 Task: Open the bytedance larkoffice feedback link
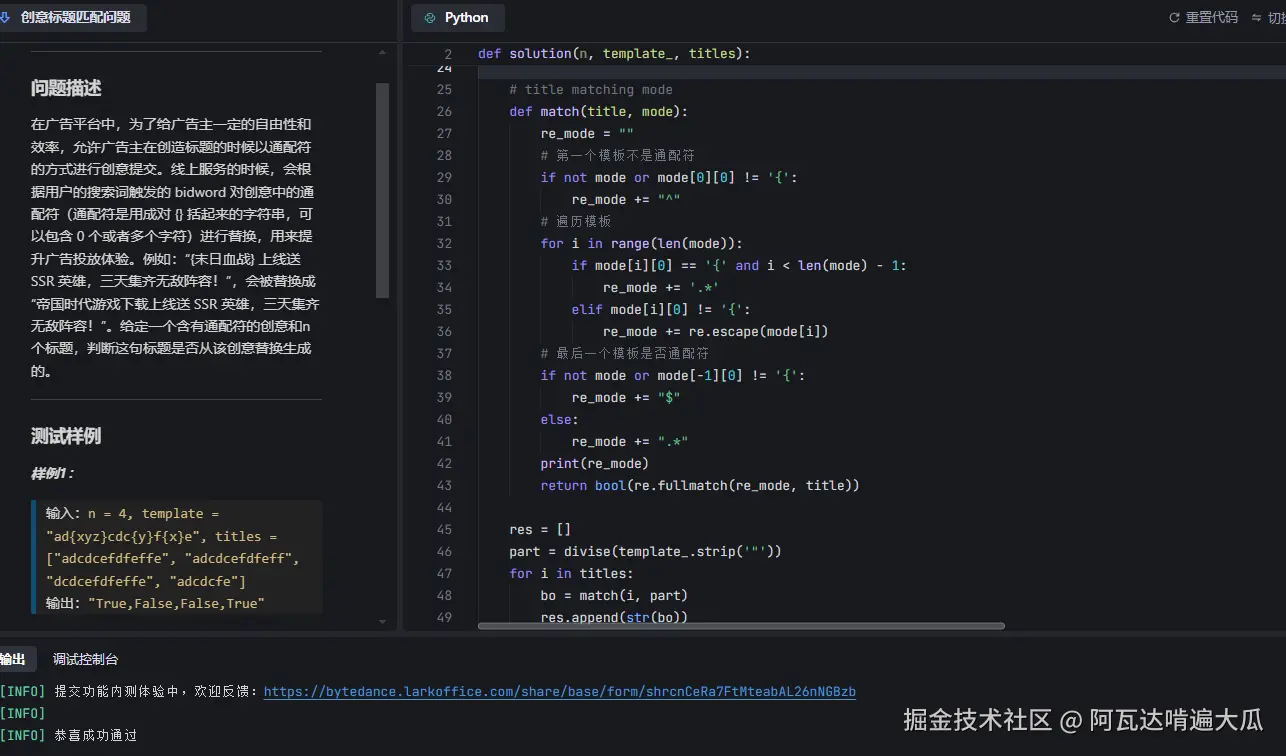[559, 690]
